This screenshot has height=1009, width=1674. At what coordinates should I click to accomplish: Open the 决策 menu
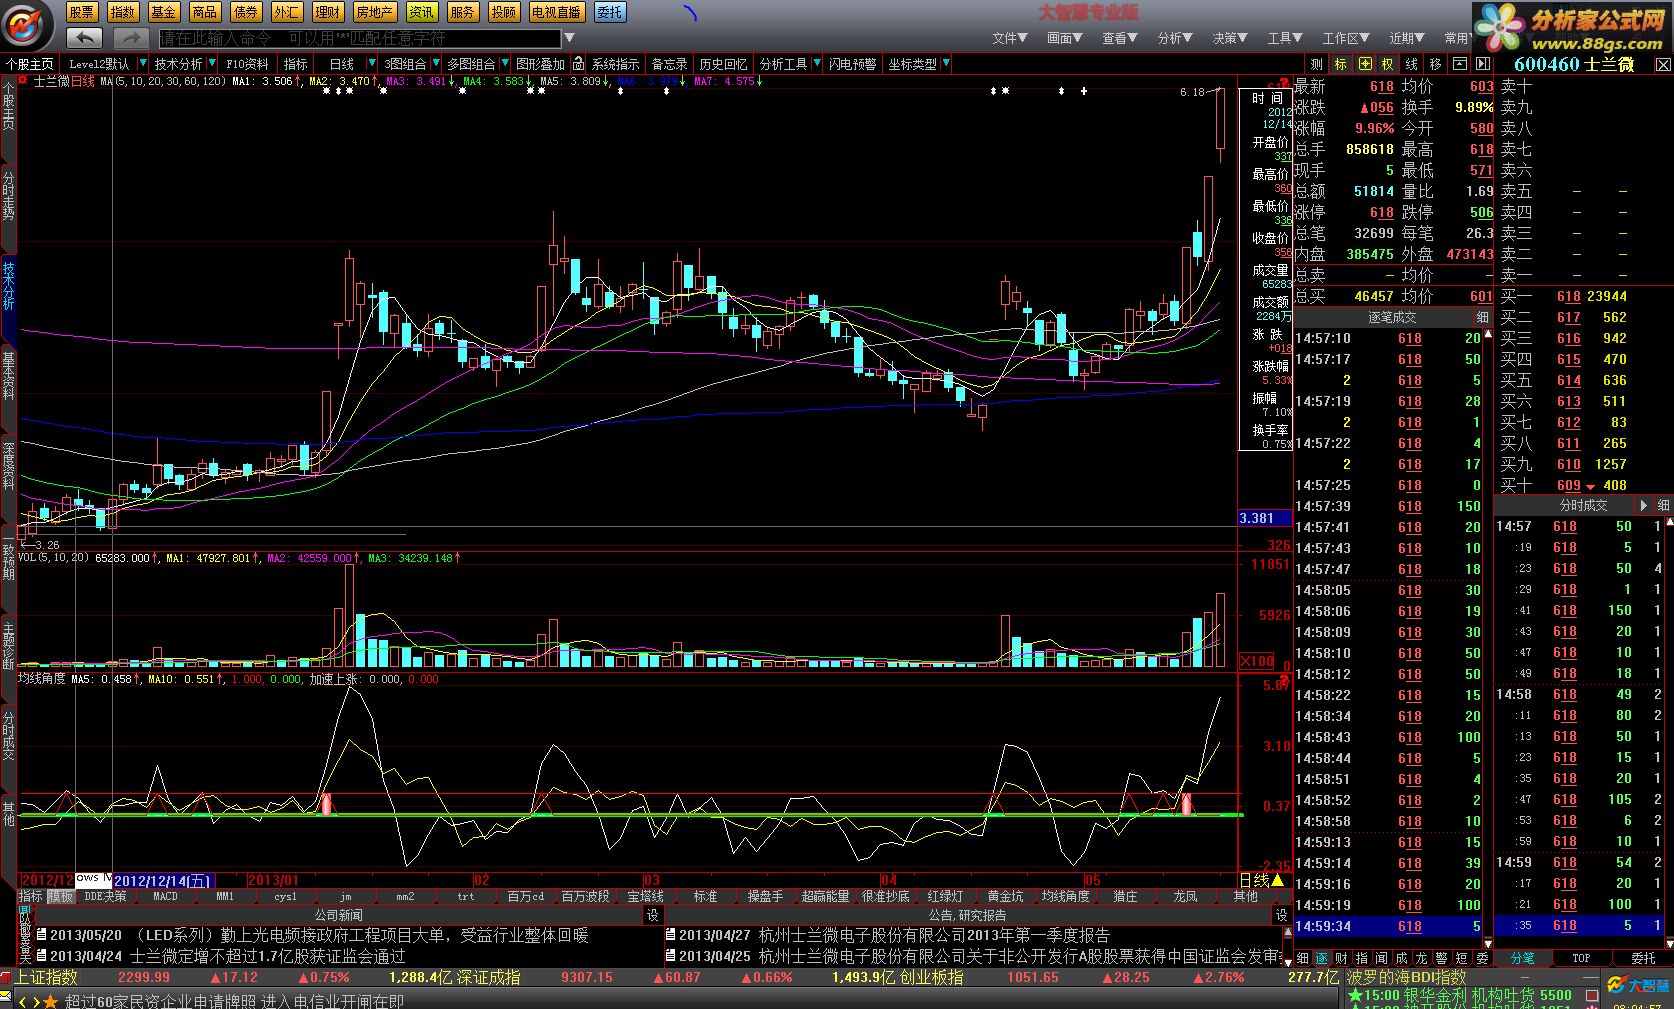pyautogui.click(x=1230, y=38)
